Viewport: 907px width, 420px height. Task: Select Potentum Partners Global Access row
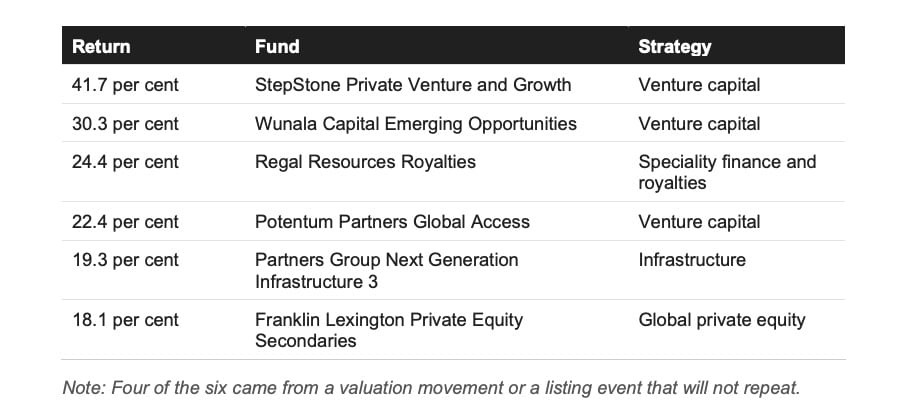453,222
